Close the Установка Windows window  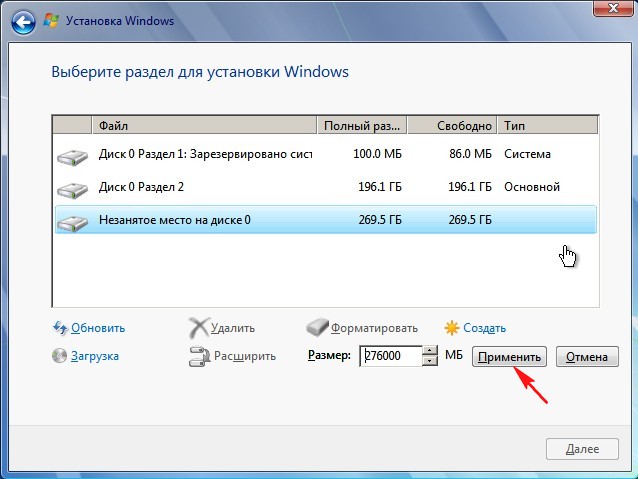613,8
